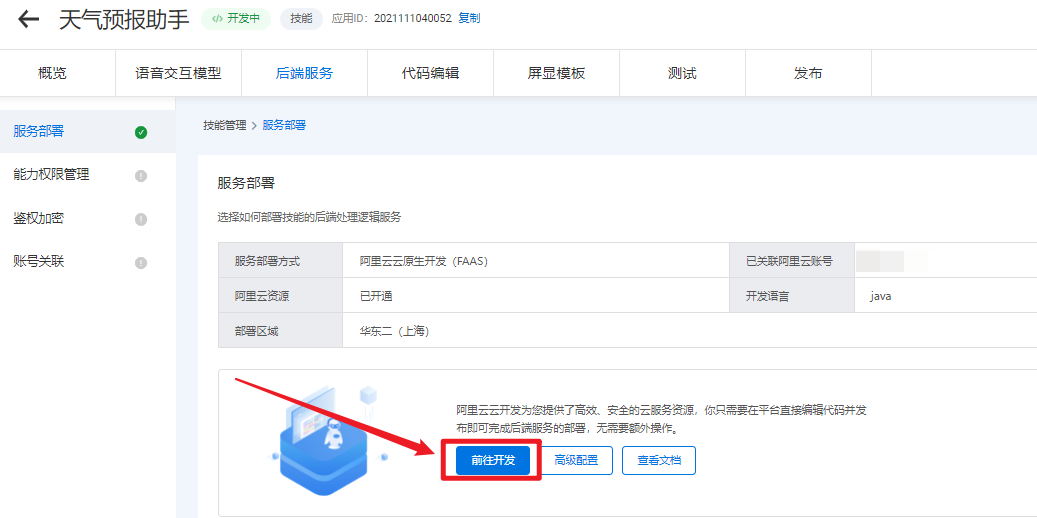Click the 选择如何部署技能的后端处理逻辑服务 description

(x=310, y=217)
